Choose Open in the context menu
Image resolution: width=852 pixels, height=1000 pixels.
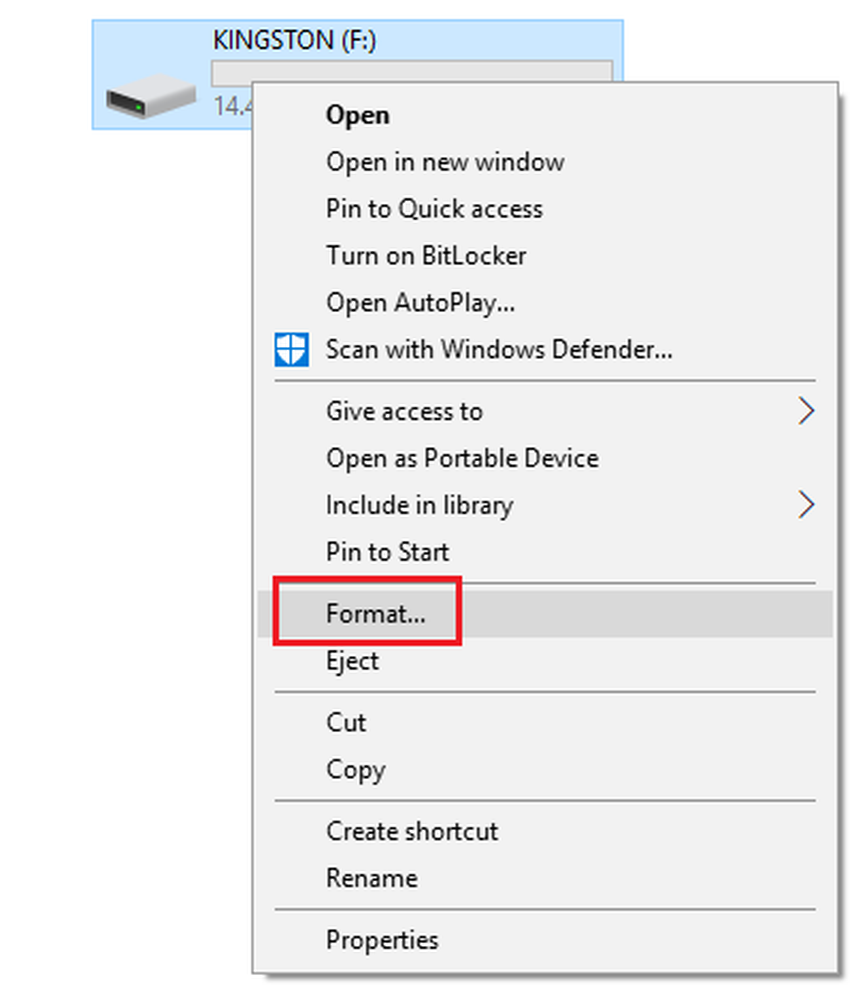545,115
